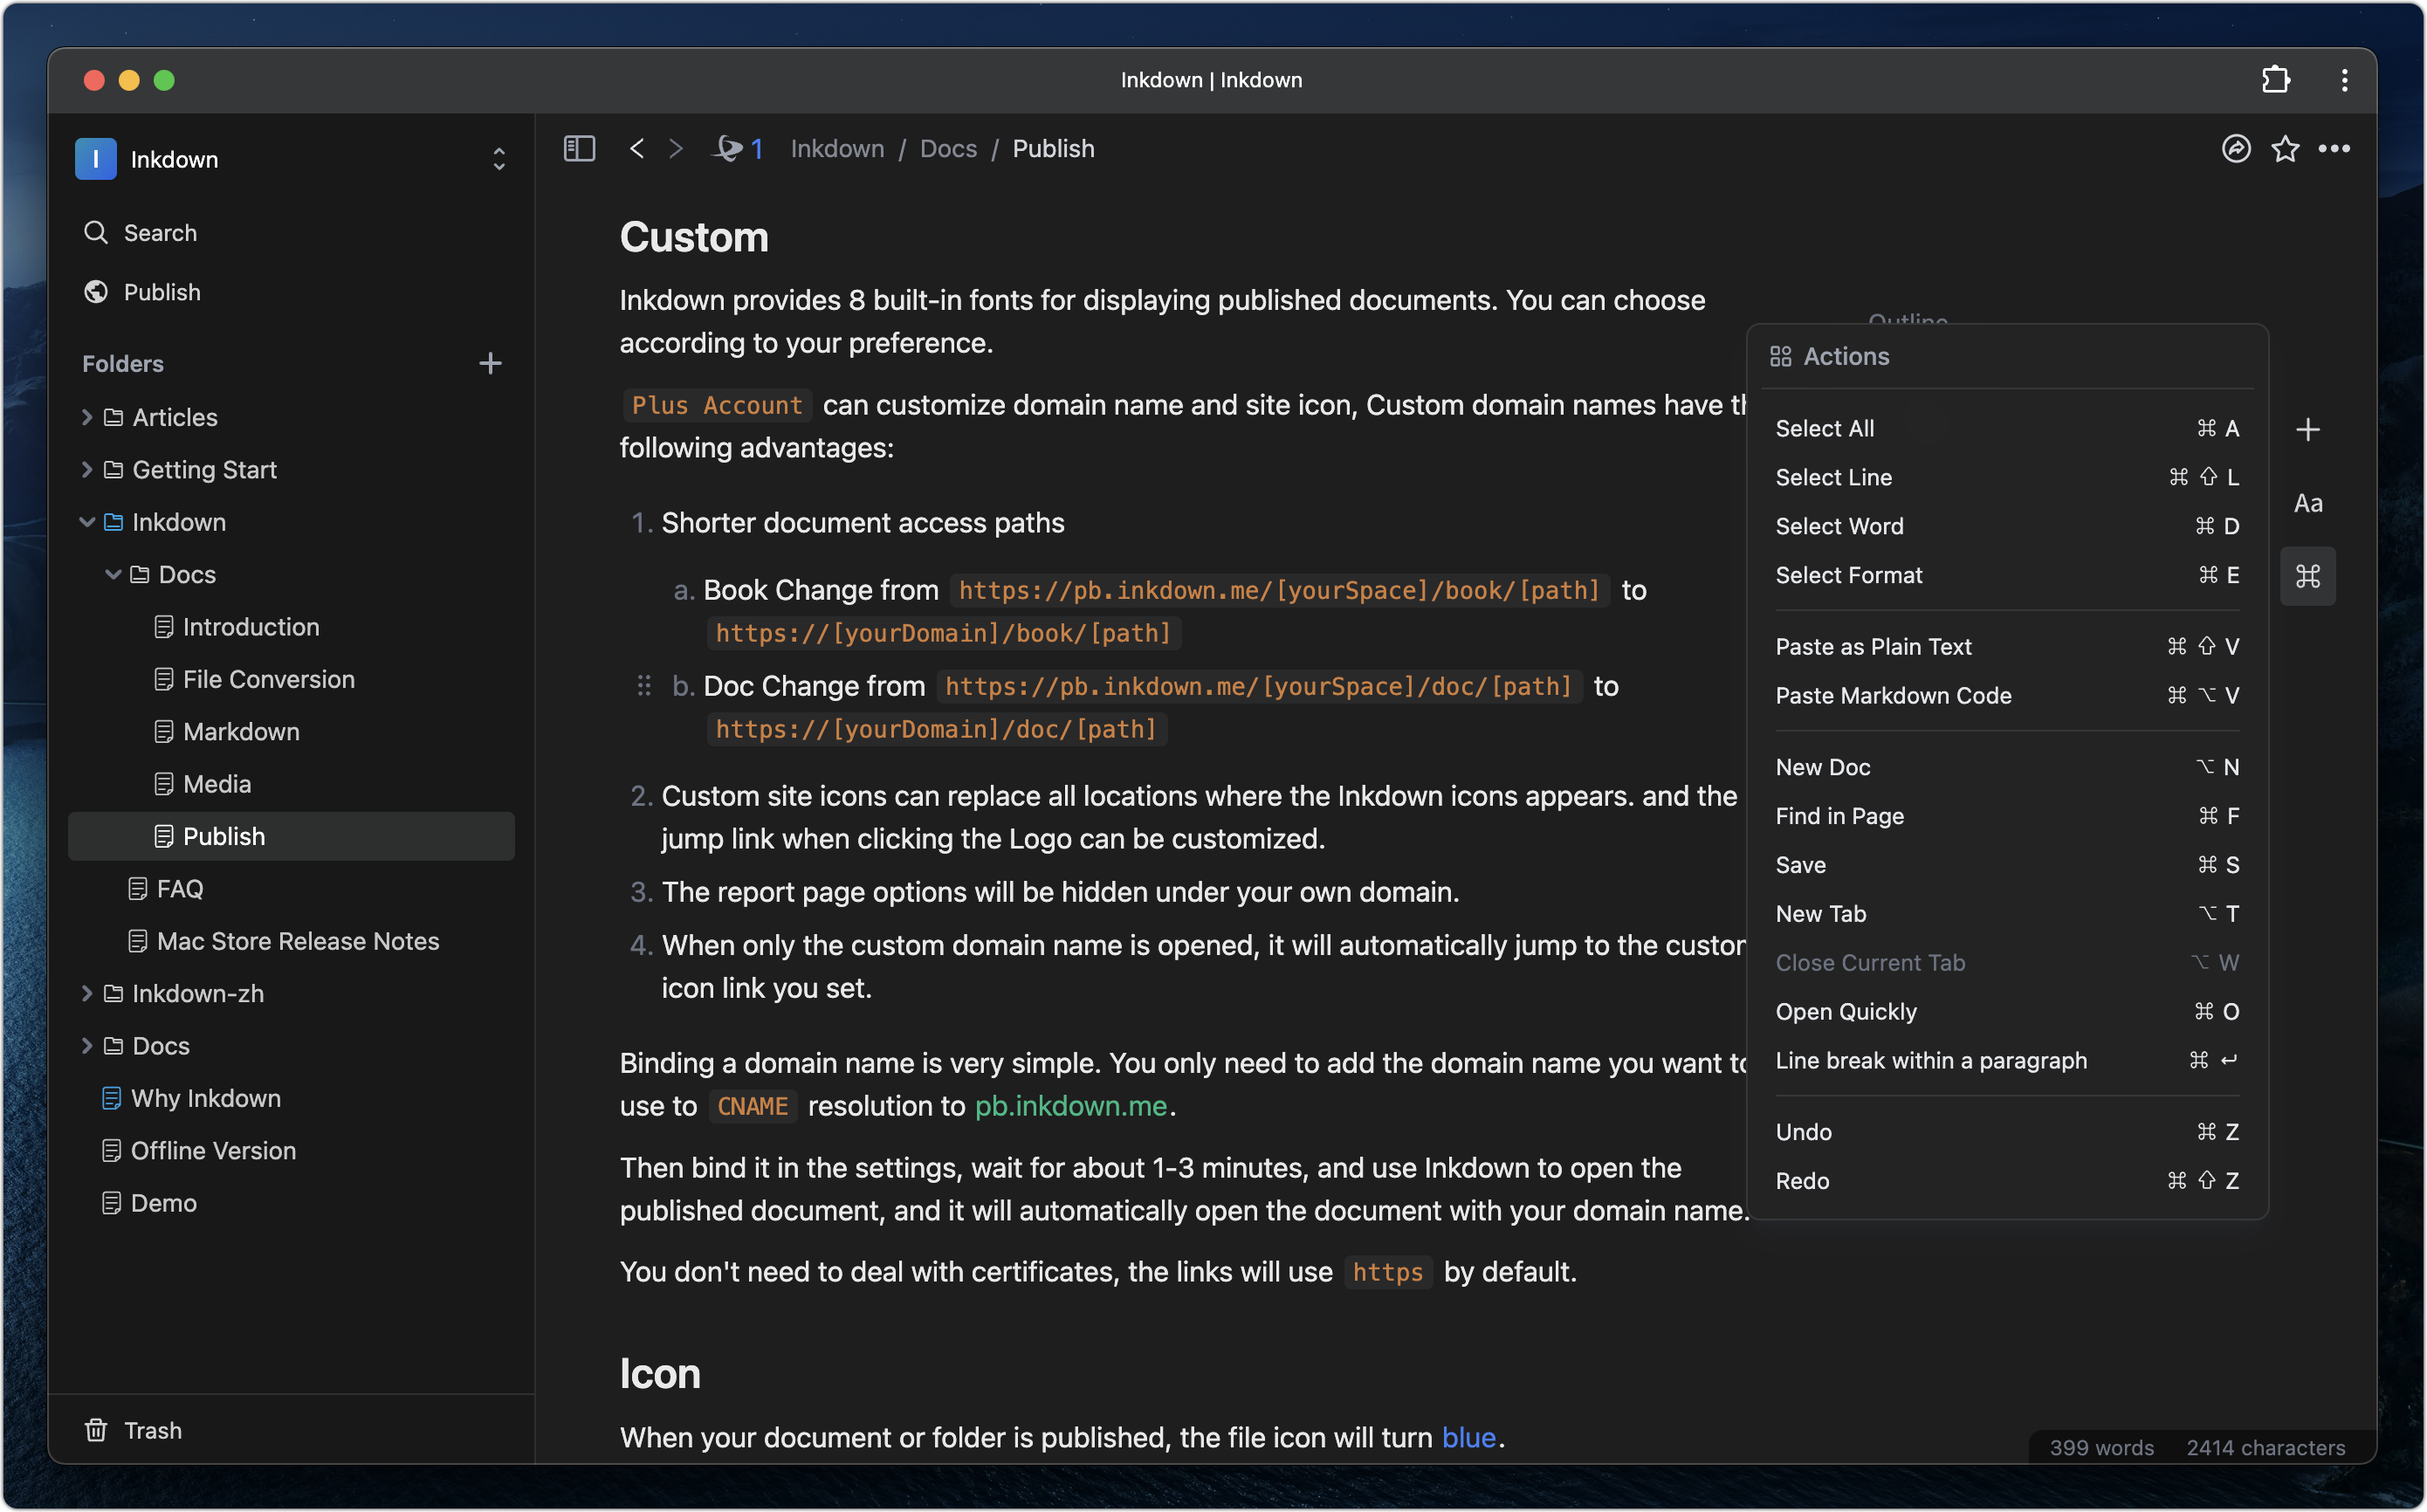
Task: Click the planet icon with count 1
Action: (x=738, y=148)
